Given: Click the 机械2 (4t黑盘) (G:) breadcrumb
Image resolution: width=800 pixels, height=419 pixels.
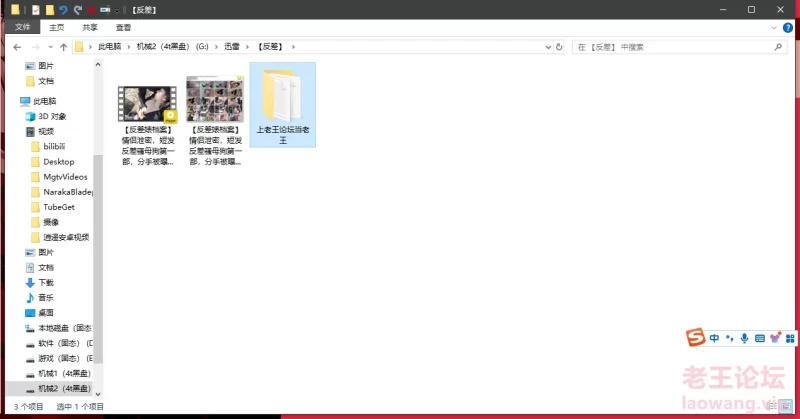Looking at the screenshot, I should 172,46.
